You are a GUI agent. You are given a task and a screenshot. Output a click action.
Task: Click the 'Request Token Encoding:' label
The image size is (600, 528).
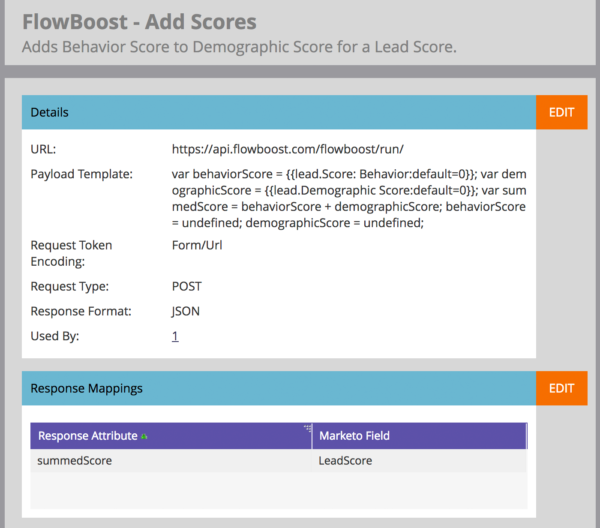(x=71, y=253)
